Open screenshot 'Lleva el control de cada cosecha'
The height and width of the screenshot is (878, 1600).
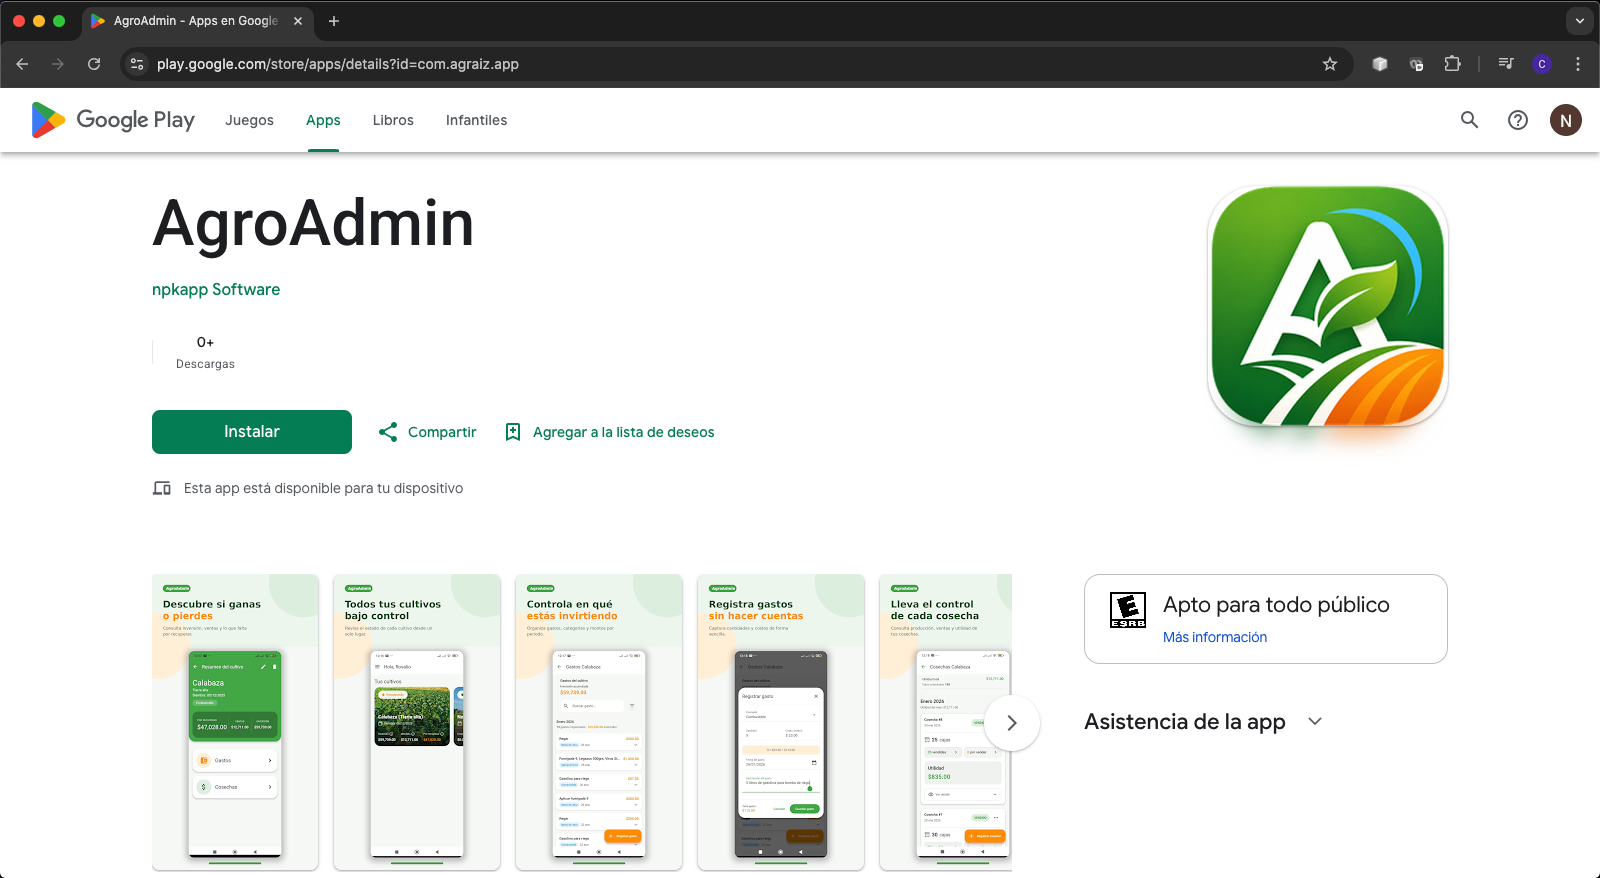point(945,722)
